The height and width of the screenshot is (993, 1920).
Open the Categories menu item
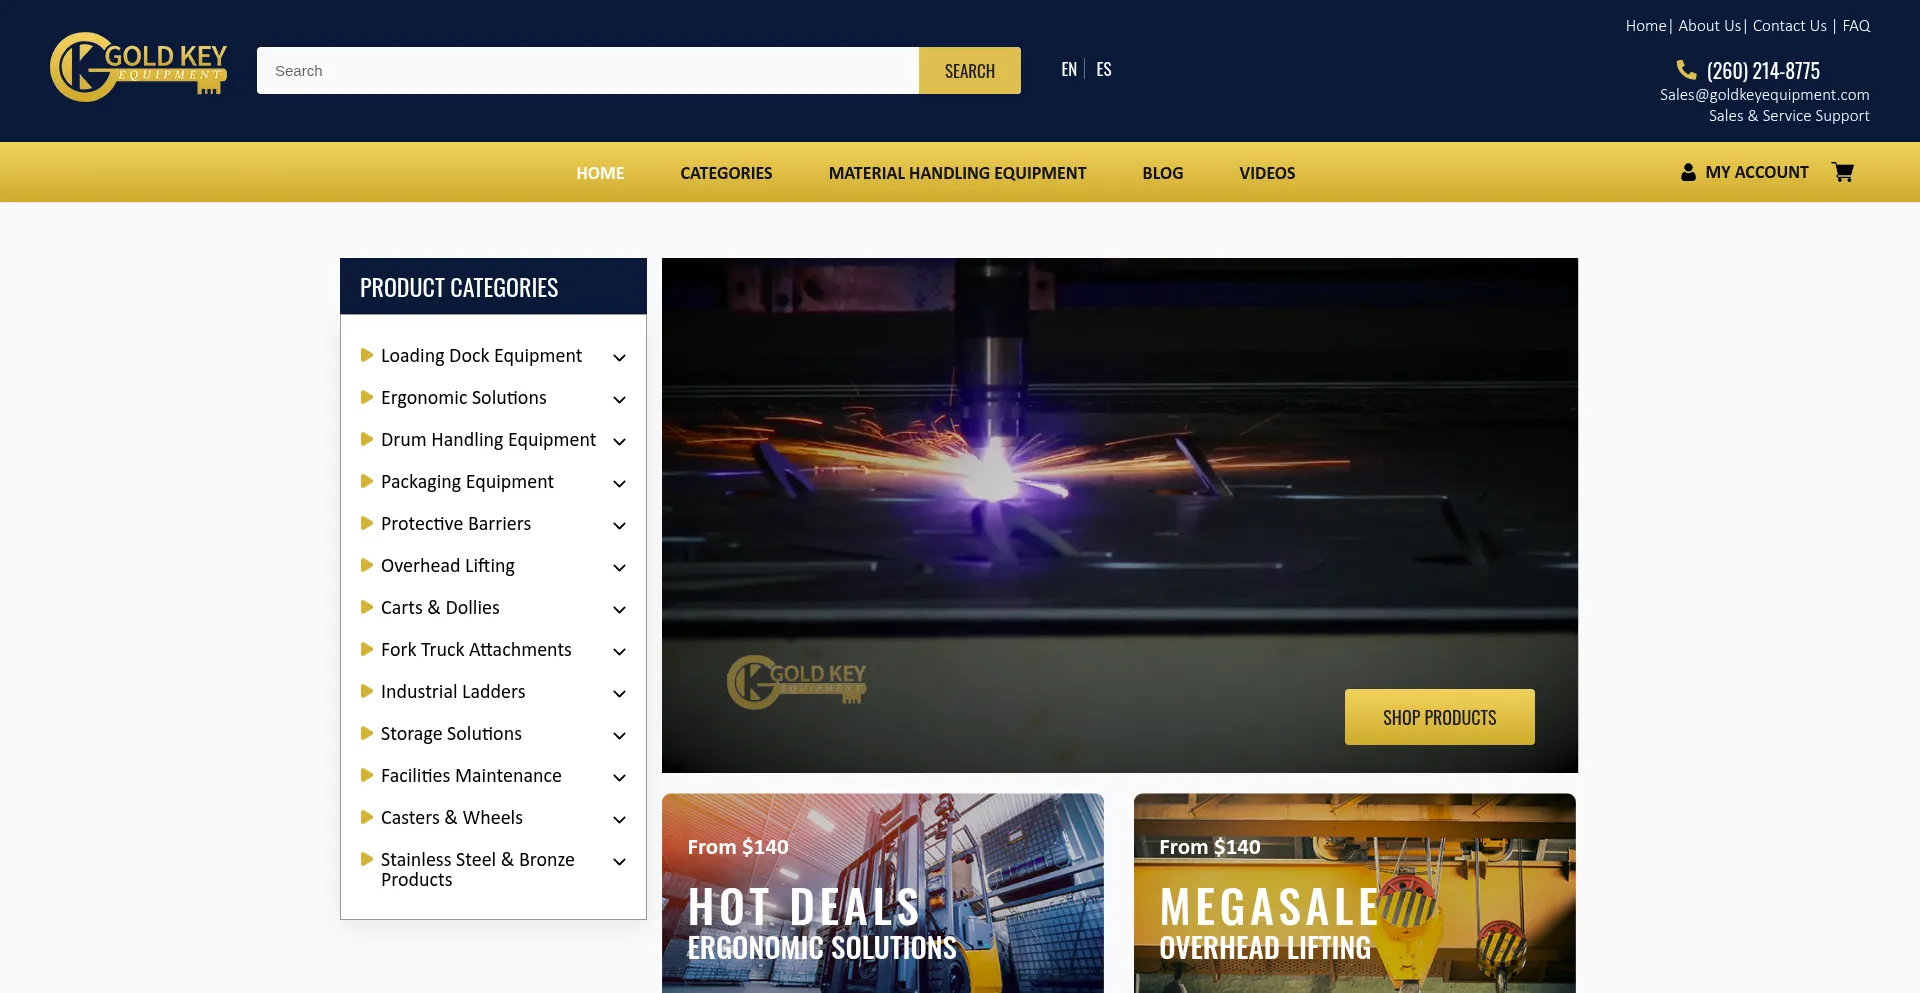(726, 173)
